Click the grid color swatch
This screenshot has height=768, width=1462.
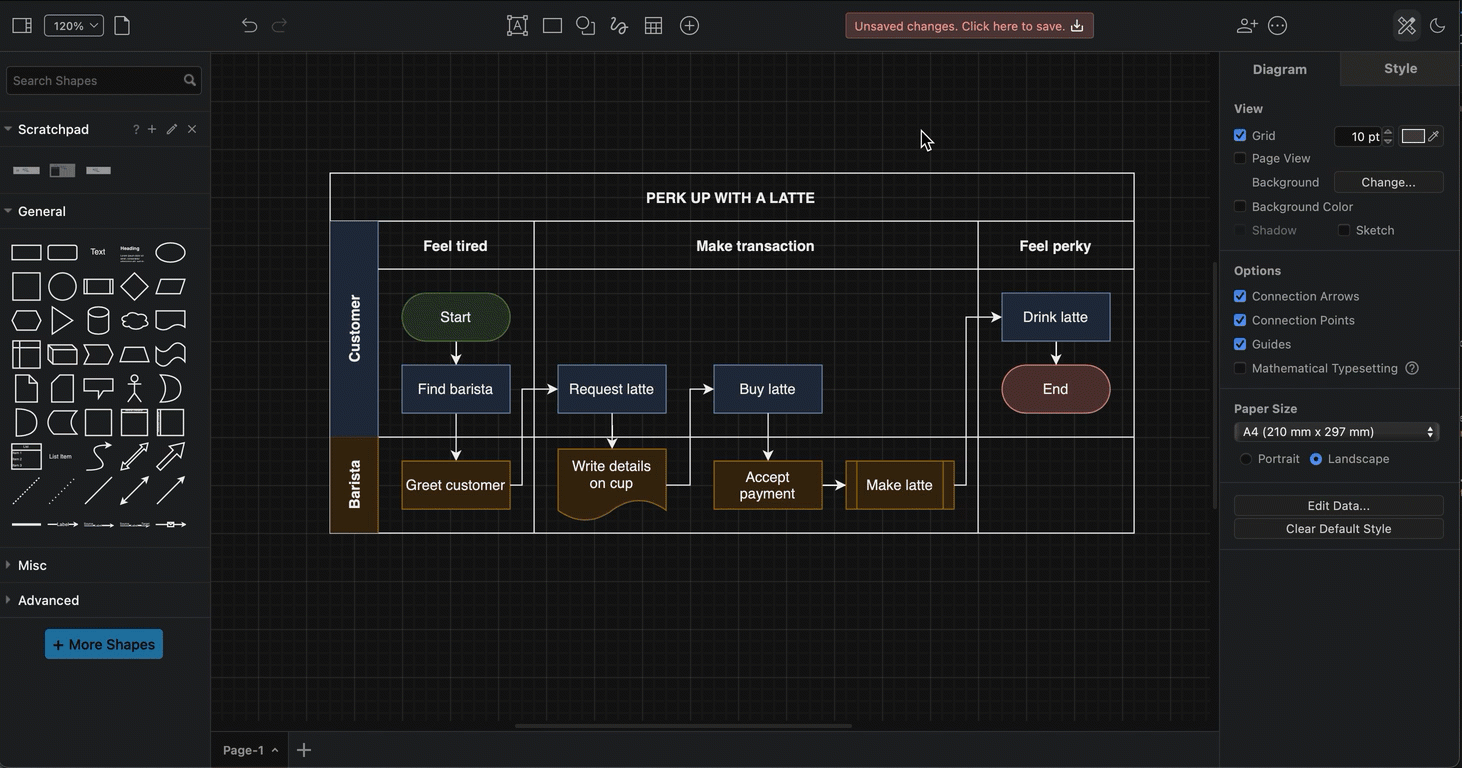1412,136
